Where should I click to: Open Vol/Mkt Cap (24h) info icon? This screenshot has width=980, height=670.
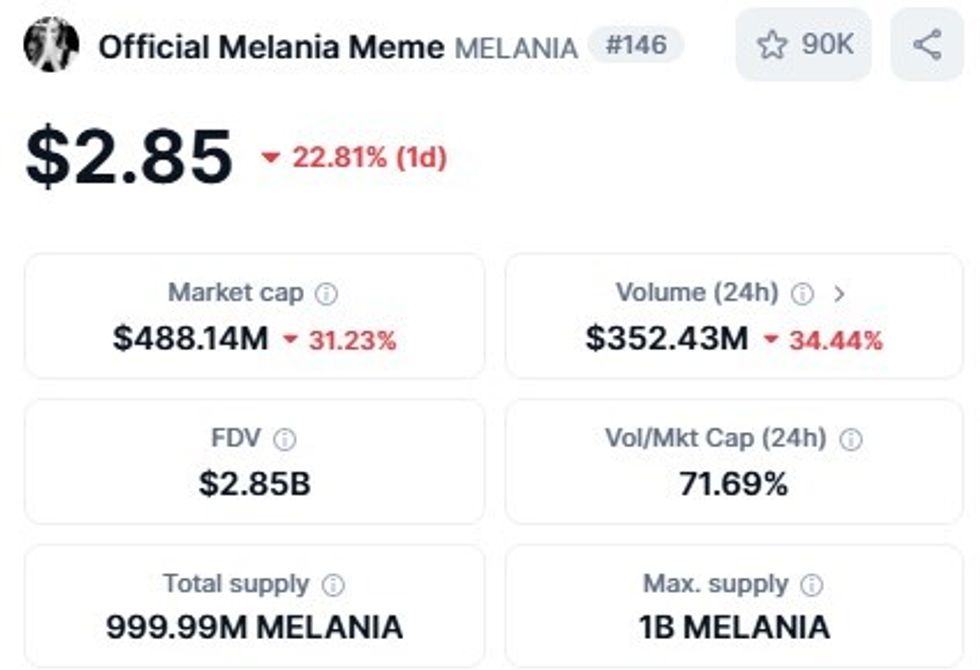click(851, 439)
